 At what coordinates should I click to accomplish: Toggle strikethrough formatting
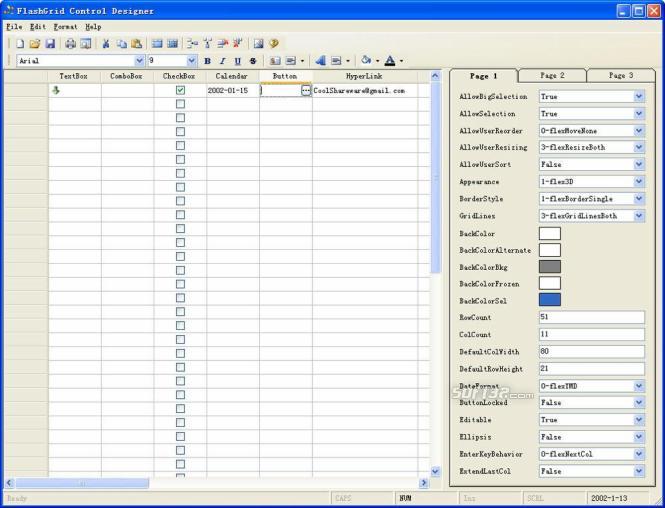coord(253,61)
